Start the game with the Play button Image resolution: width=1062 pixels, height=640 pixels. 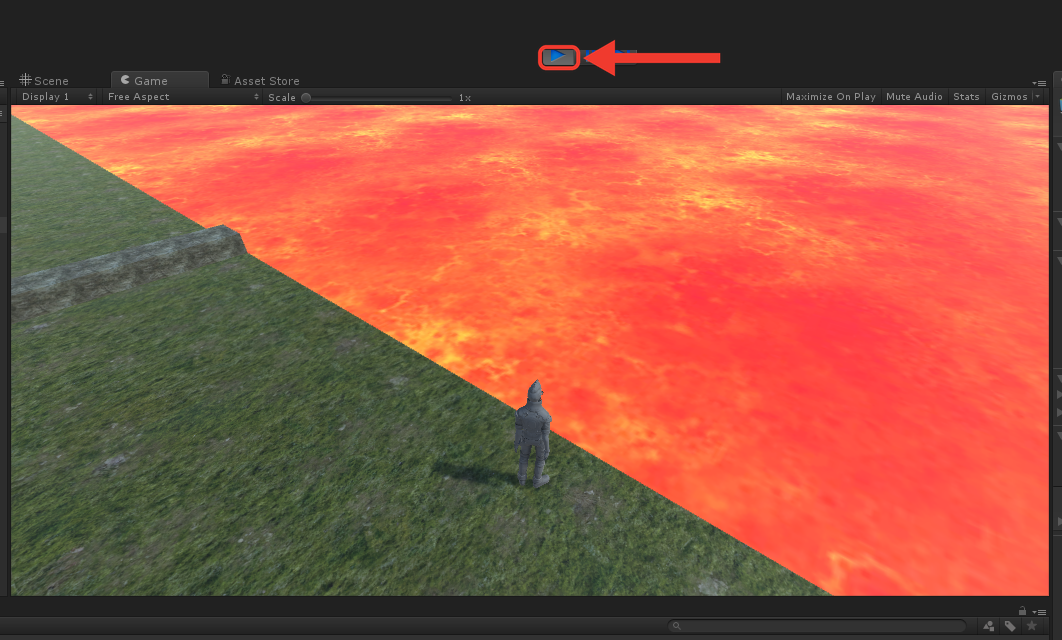(559, 57)
